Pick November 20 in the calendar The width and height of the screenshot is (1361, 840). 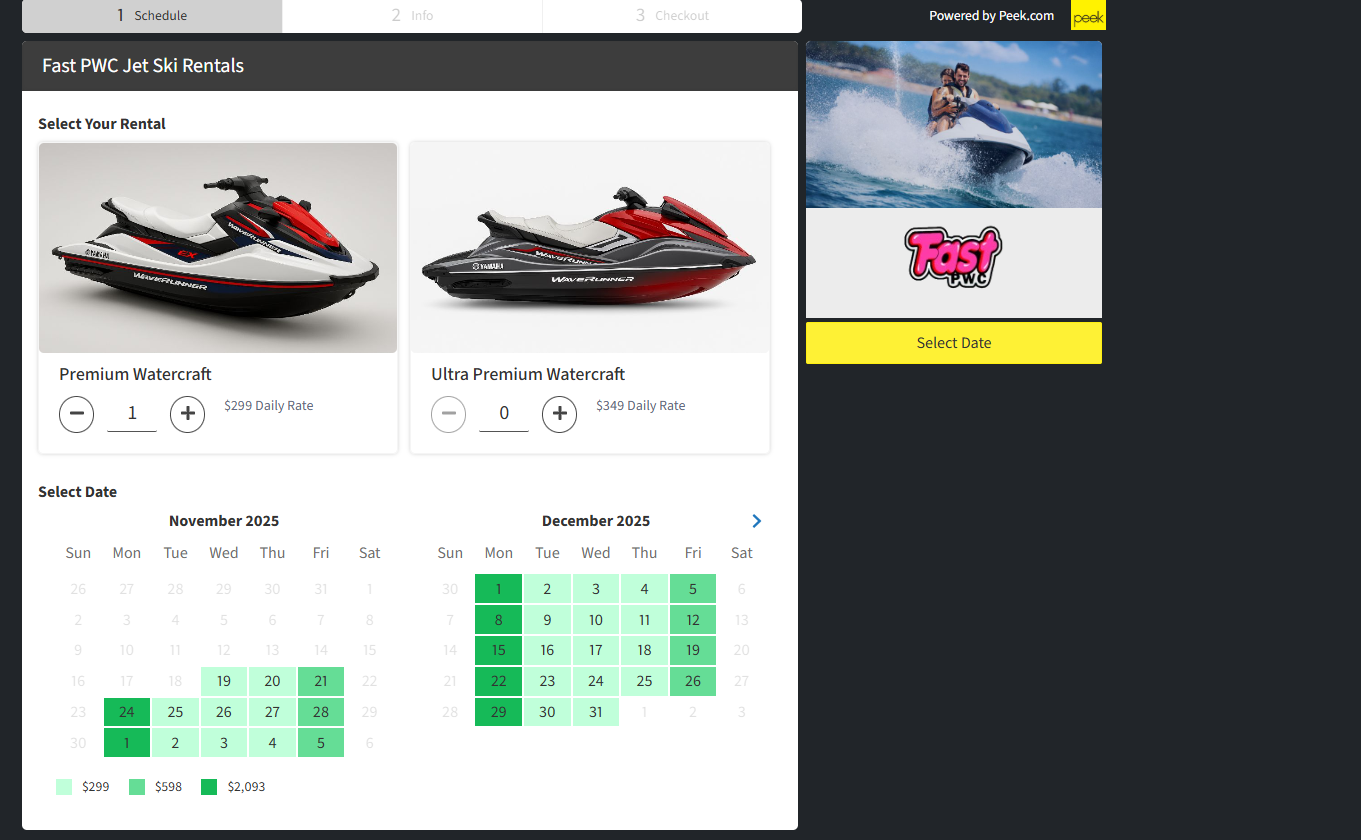[273, 682]
